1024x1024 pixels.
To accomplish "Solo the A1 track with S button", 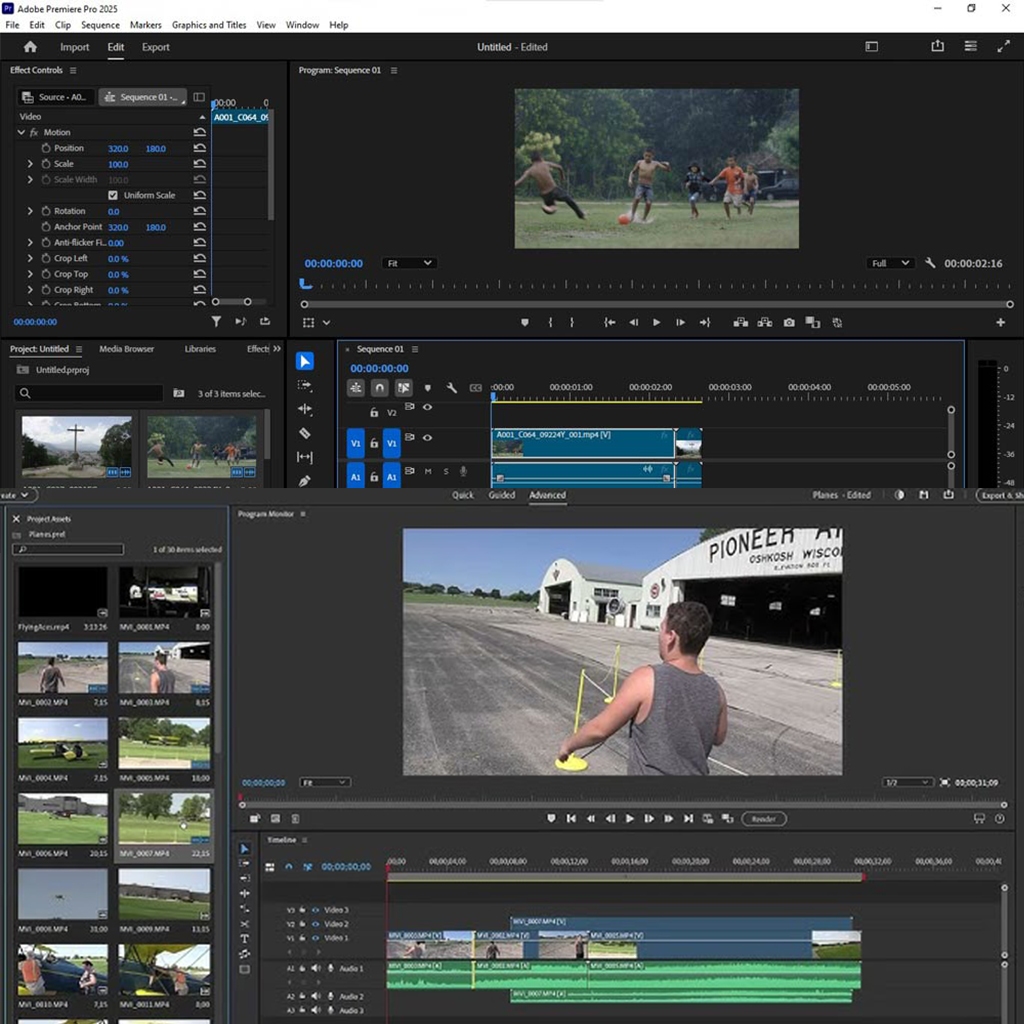I will pos(446,472).
